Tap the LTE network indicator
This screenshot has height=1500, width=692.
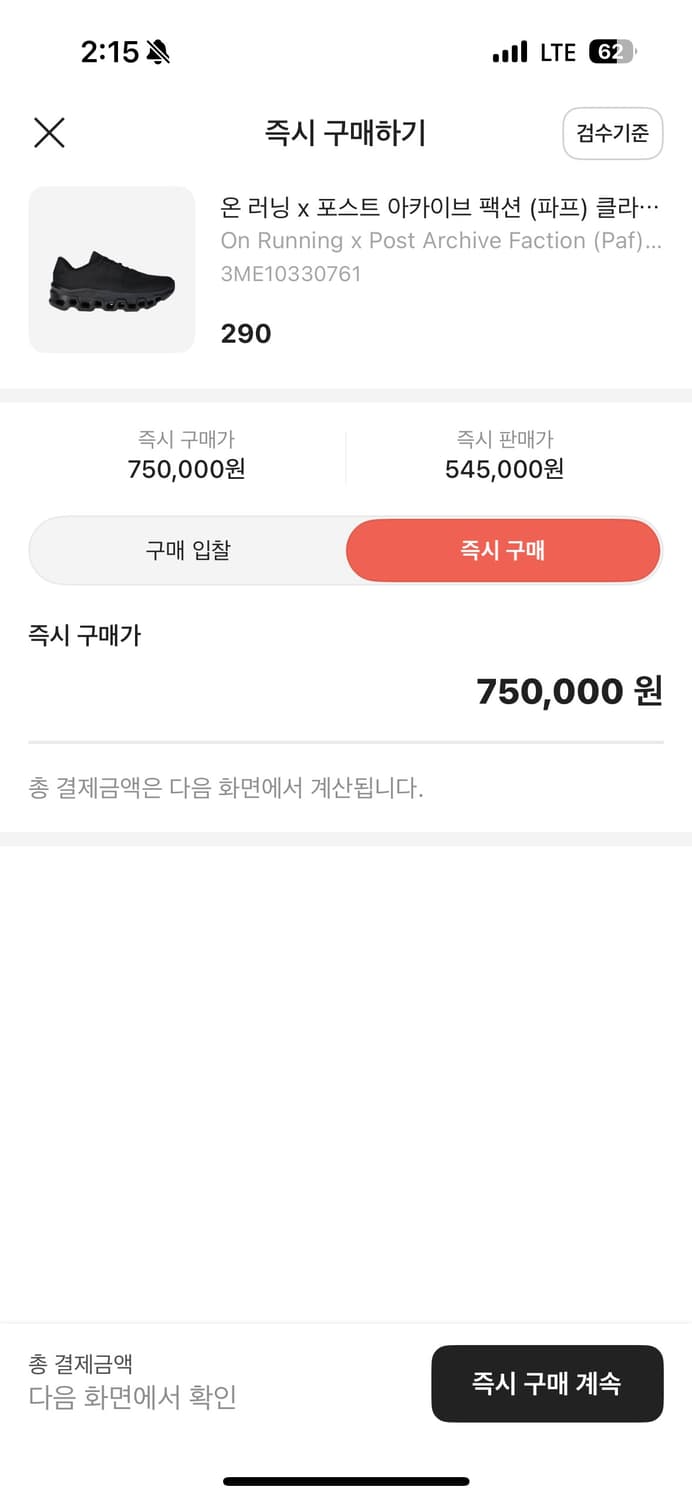click(x=556, y=52)
